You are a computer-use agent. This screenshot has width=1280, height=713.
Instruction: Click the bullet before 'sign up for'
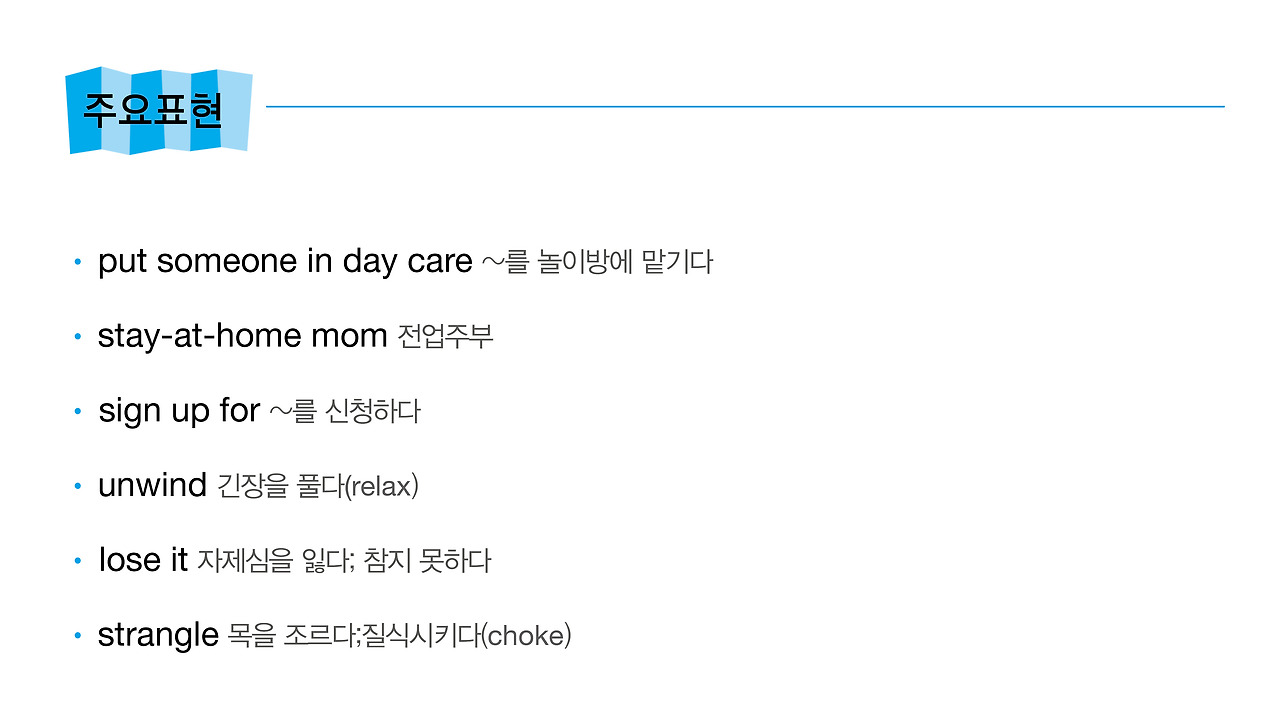coord(77,412)
